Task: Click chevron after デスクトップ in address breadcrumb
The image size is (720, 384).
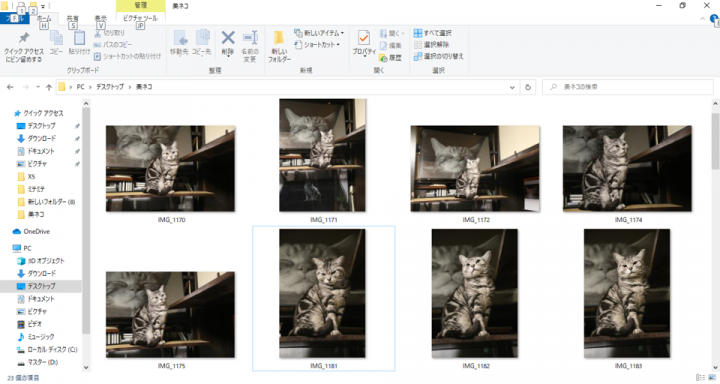Action: point(130,87)
